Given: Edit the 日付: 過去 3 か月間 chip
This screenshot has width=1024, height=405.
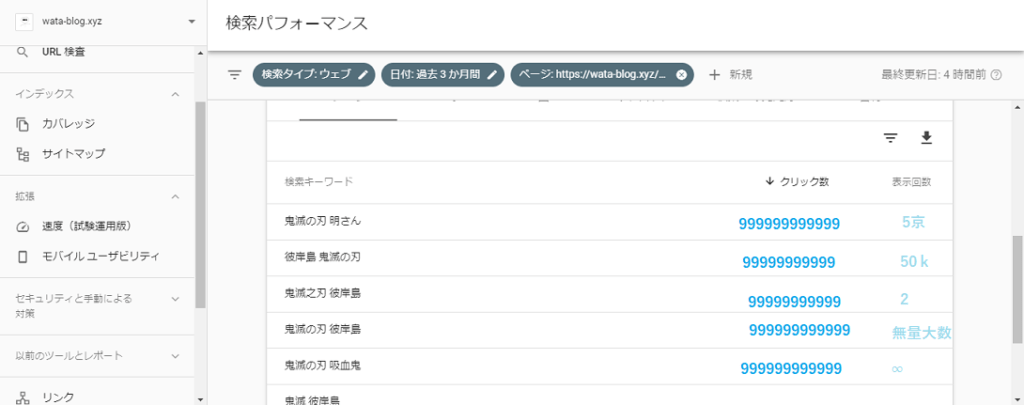Looking at the screenshot, I should point(443,74).
